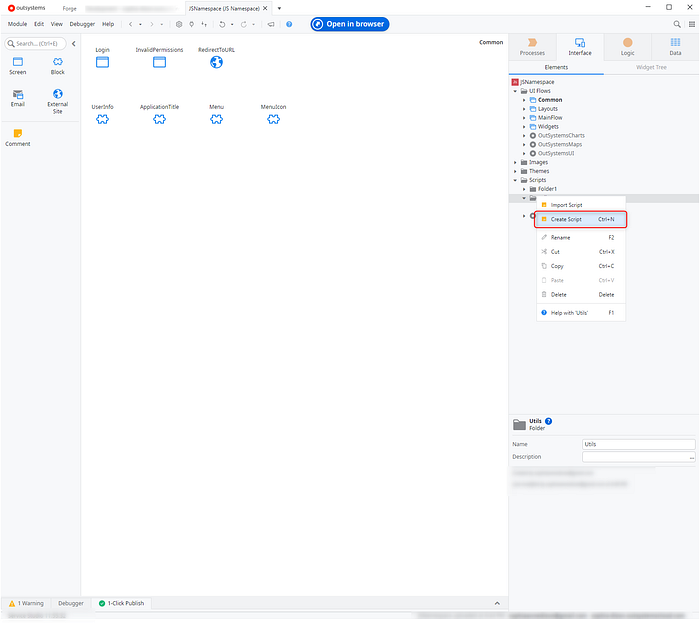Click the Description input field
700x625 pixels.
pos(636,456)
